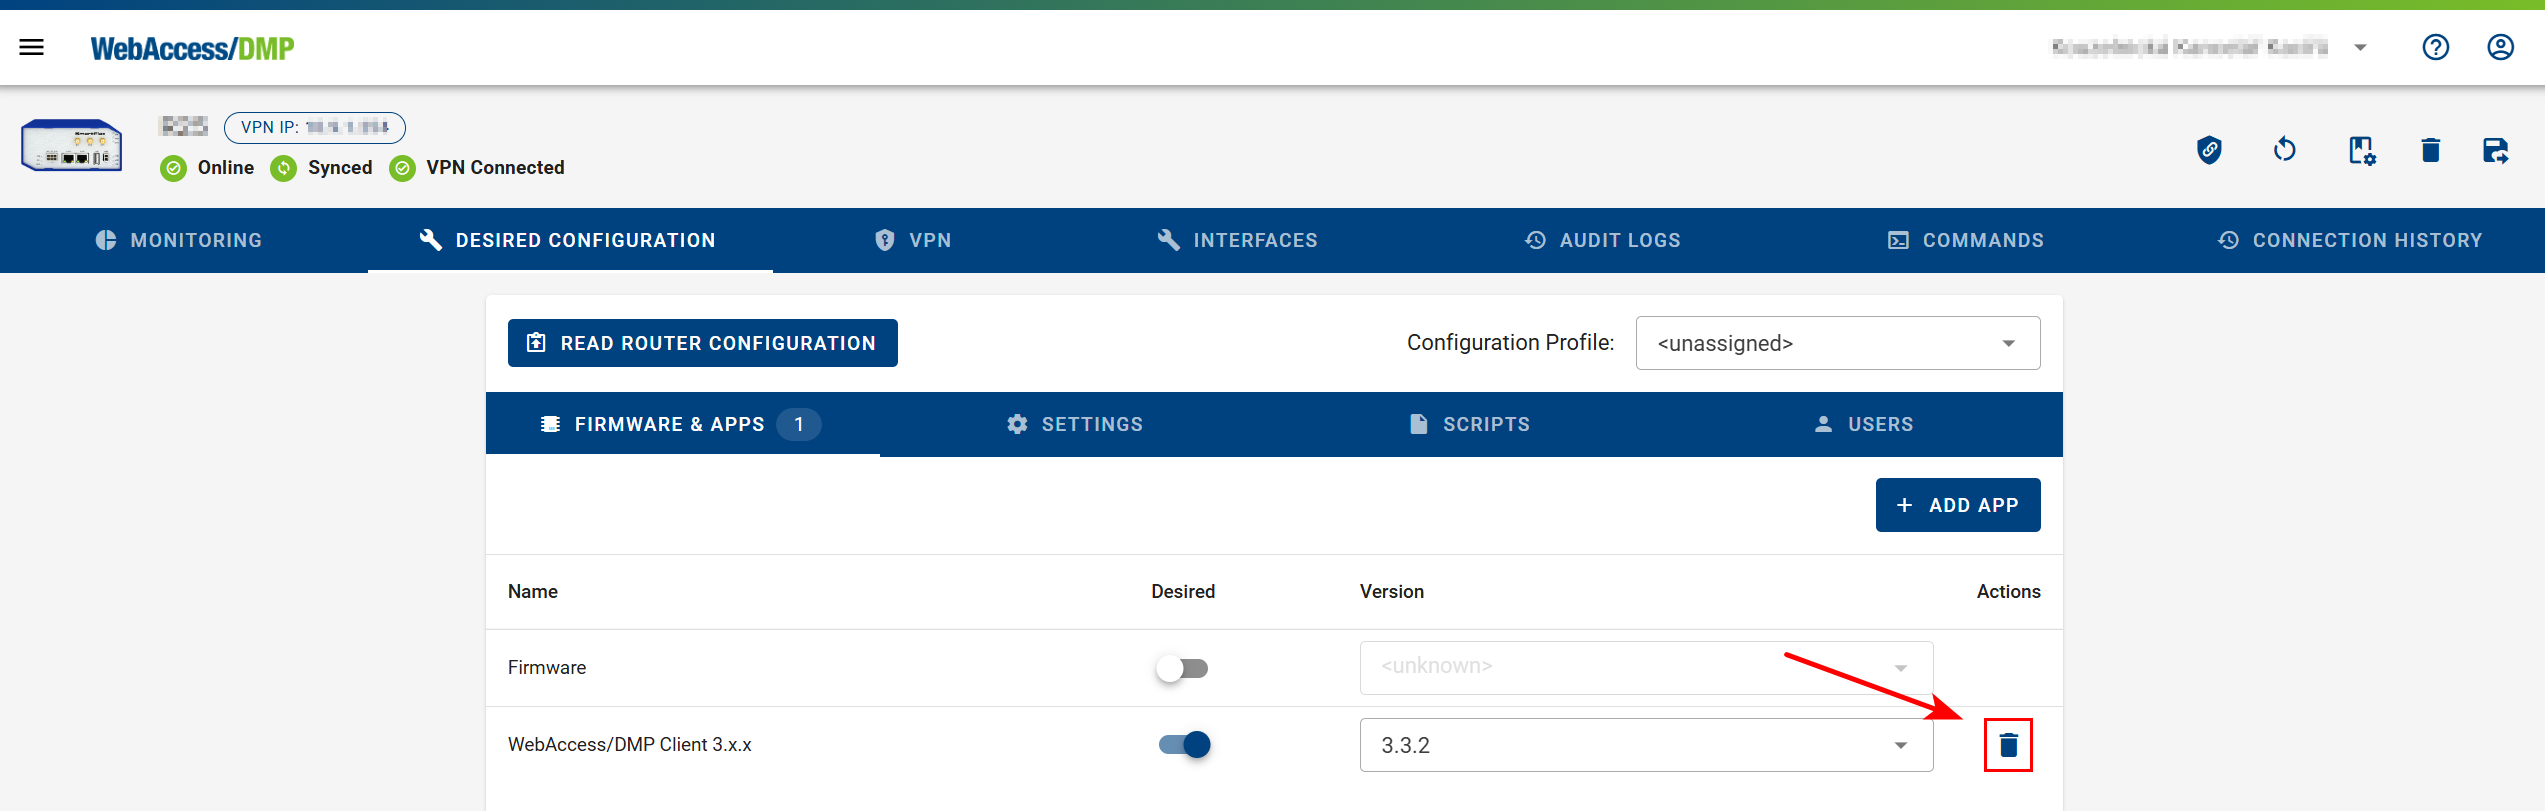The image size is (2545, 811).
Task: Open the Audit Logs tab
Action: coord(1603,240)
